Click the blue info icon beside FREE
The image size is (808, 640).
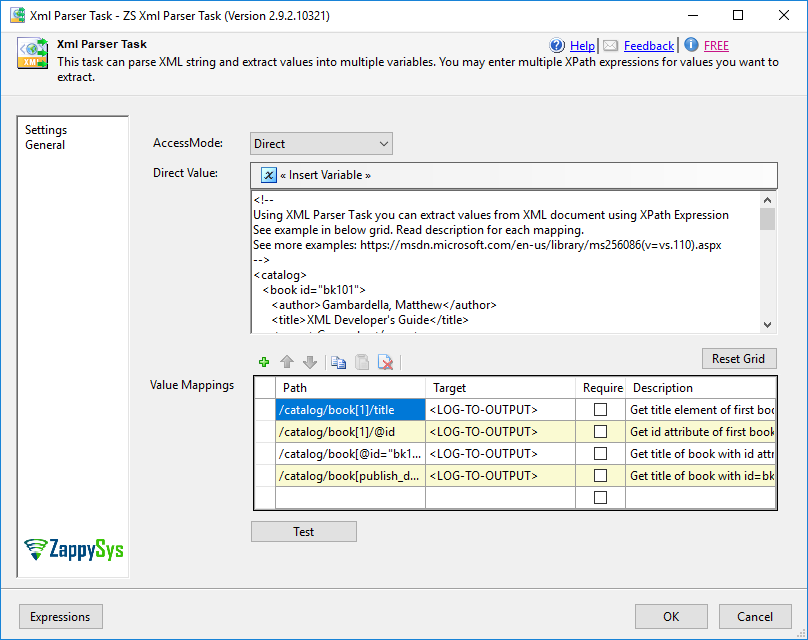click(x=691, y=45)
